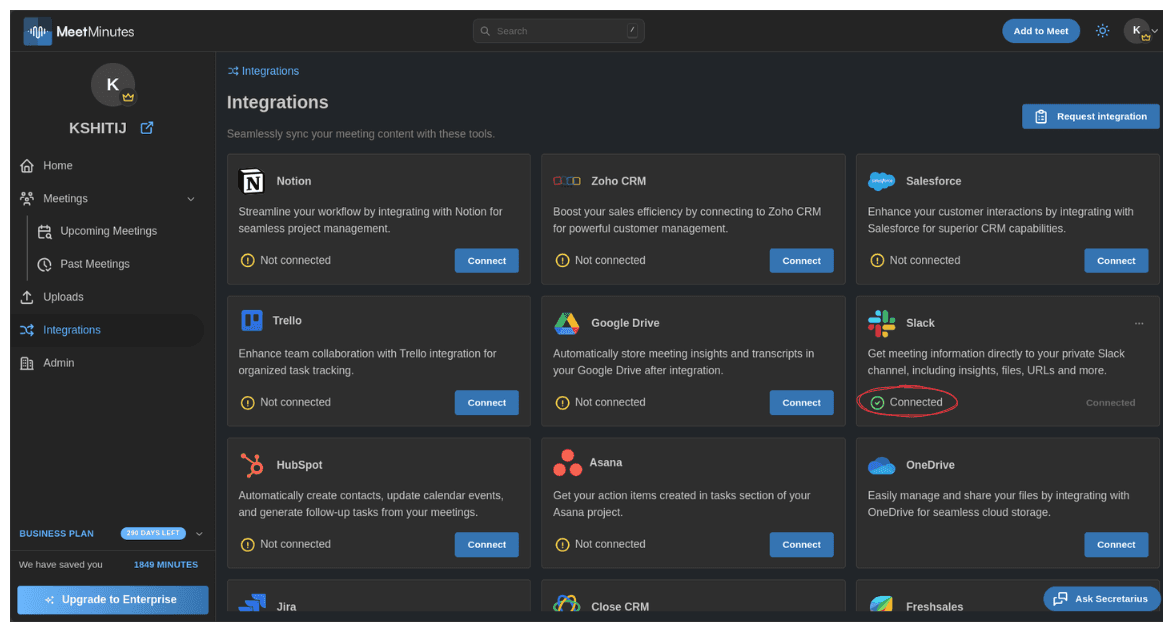Image resolution: width=1172 pixels, height=632 pixels.
Task: Open Uploads in the sidebar
Action: click(x=64, y=297)
